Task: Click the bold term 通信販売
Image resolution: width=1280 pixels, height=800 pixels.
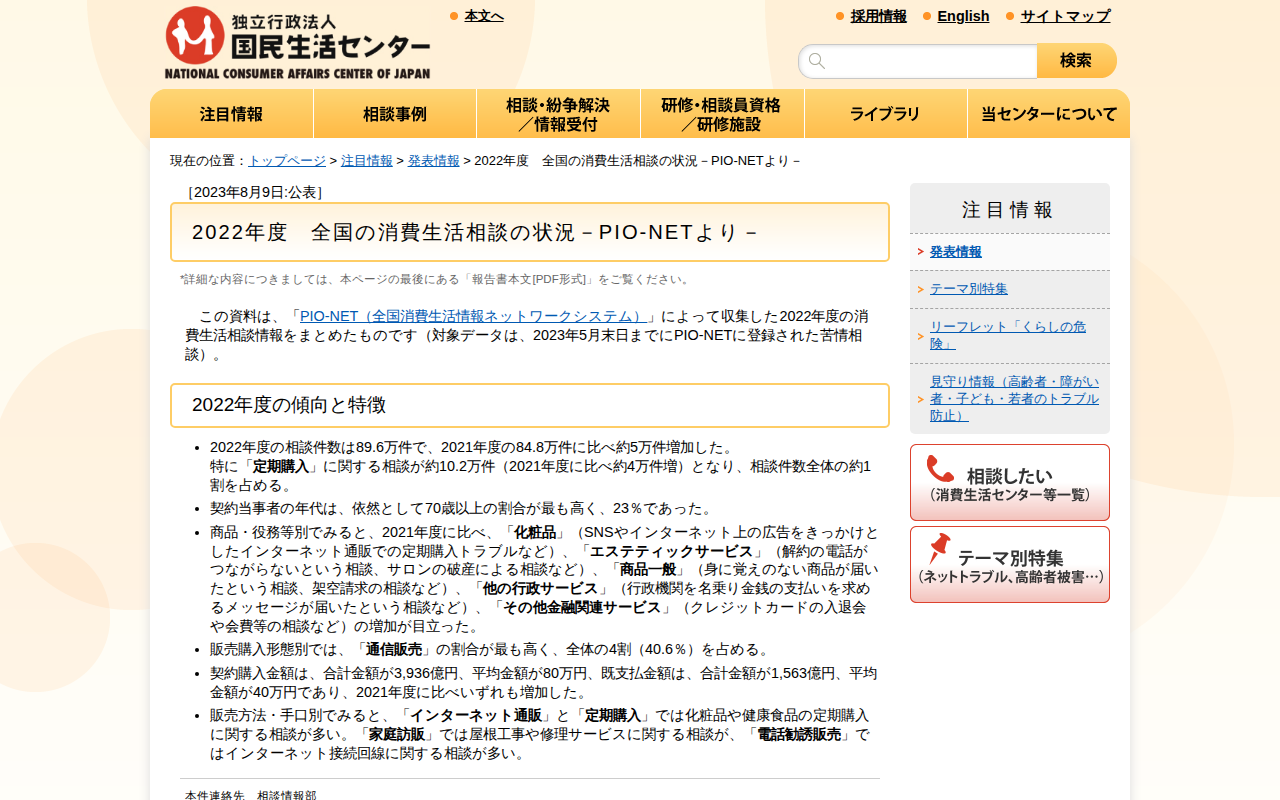Action: [x=393, y=650]
